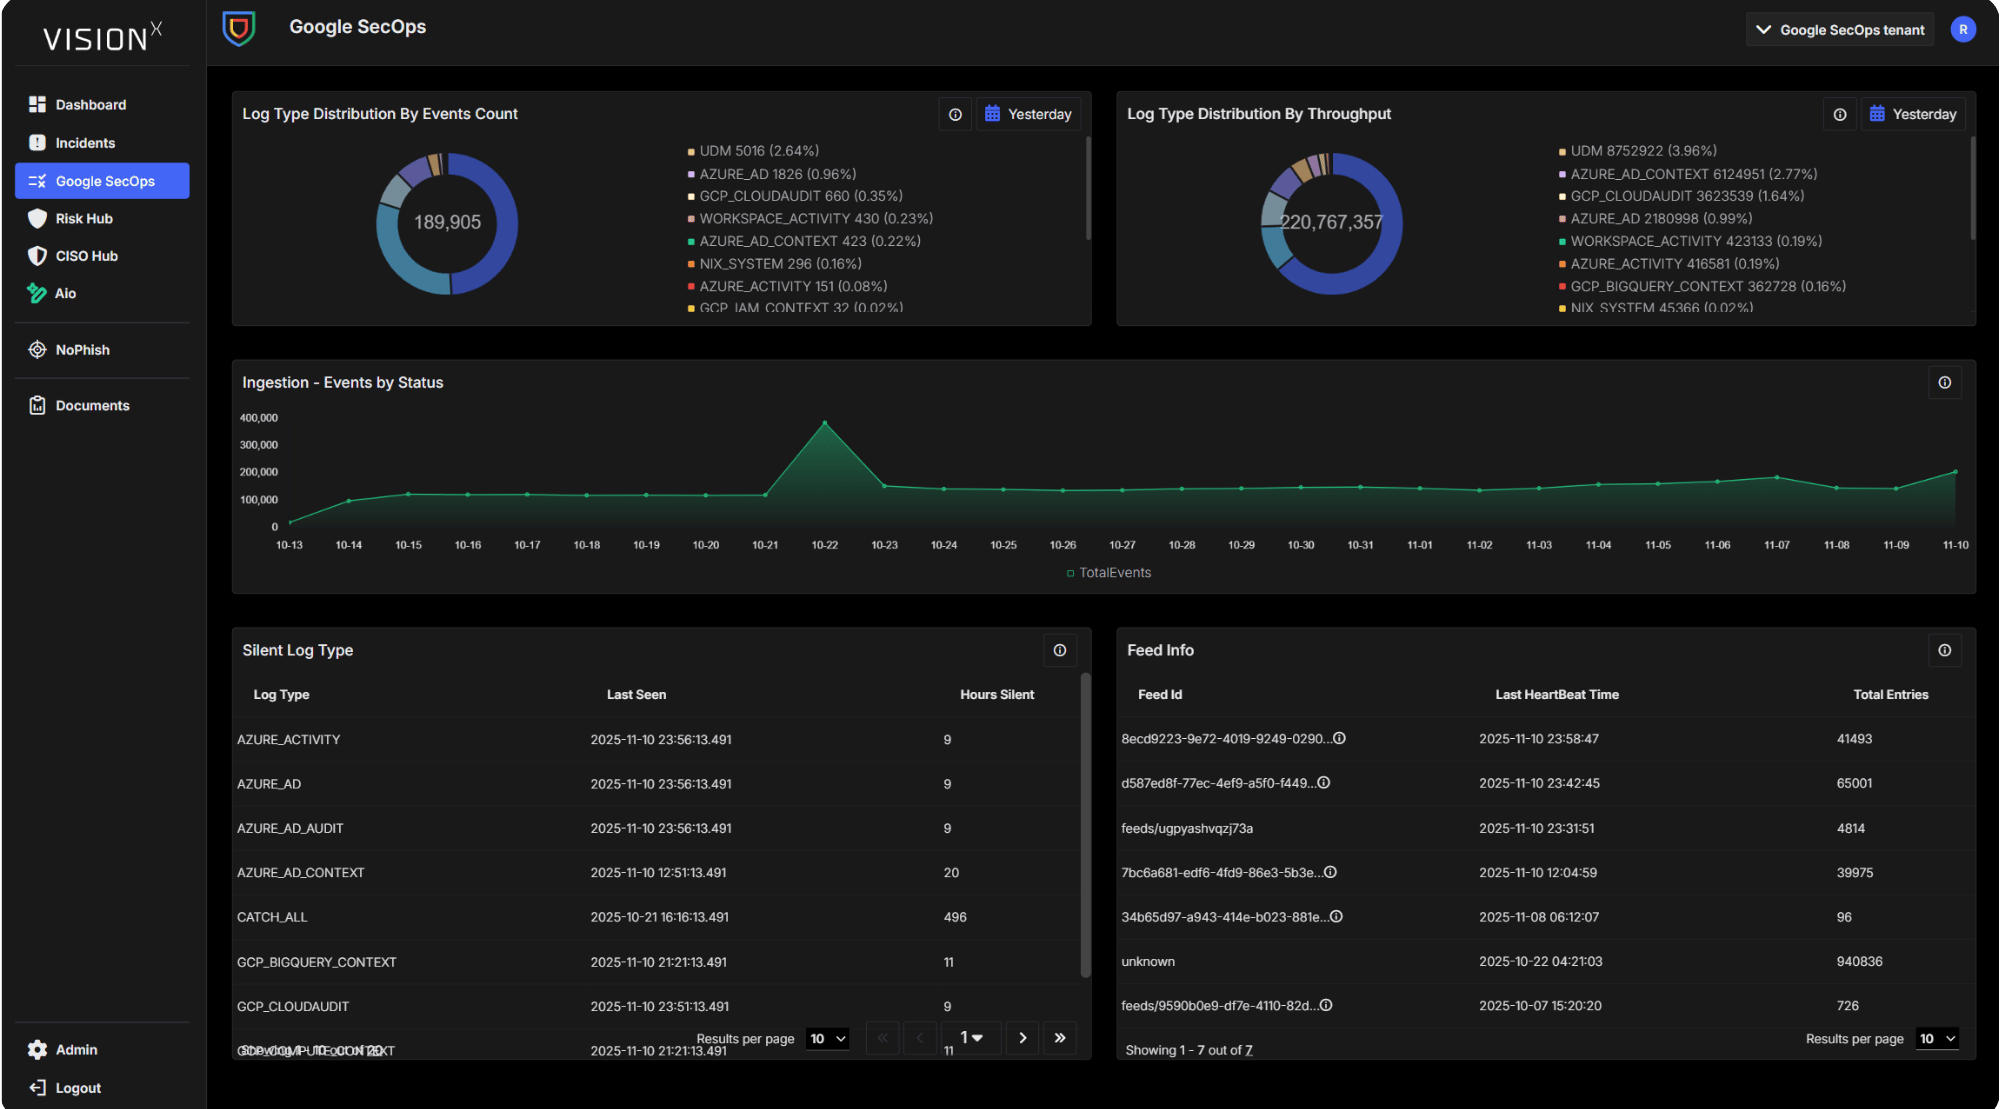This screenshot has width=2000, height=1109.
Task: Show full Feed Id for 7bc6a681 row
Action: [x=1330, y=872]
